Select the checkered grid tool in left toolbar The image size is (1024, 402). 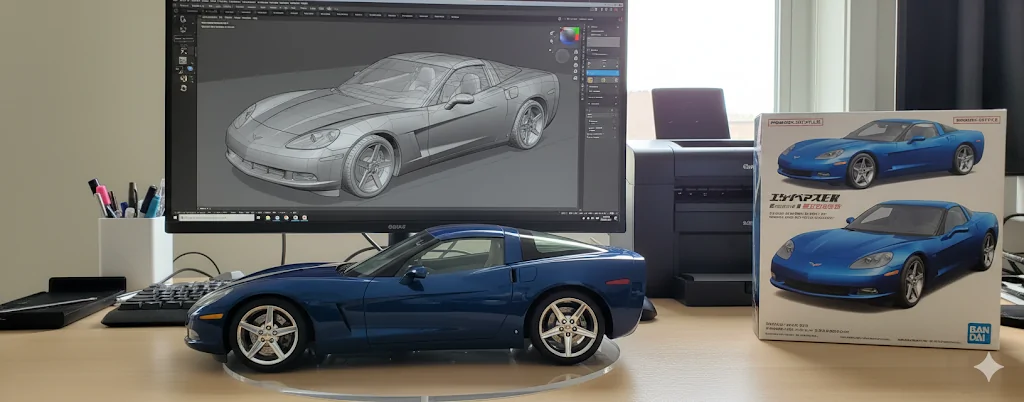[183, 60]
